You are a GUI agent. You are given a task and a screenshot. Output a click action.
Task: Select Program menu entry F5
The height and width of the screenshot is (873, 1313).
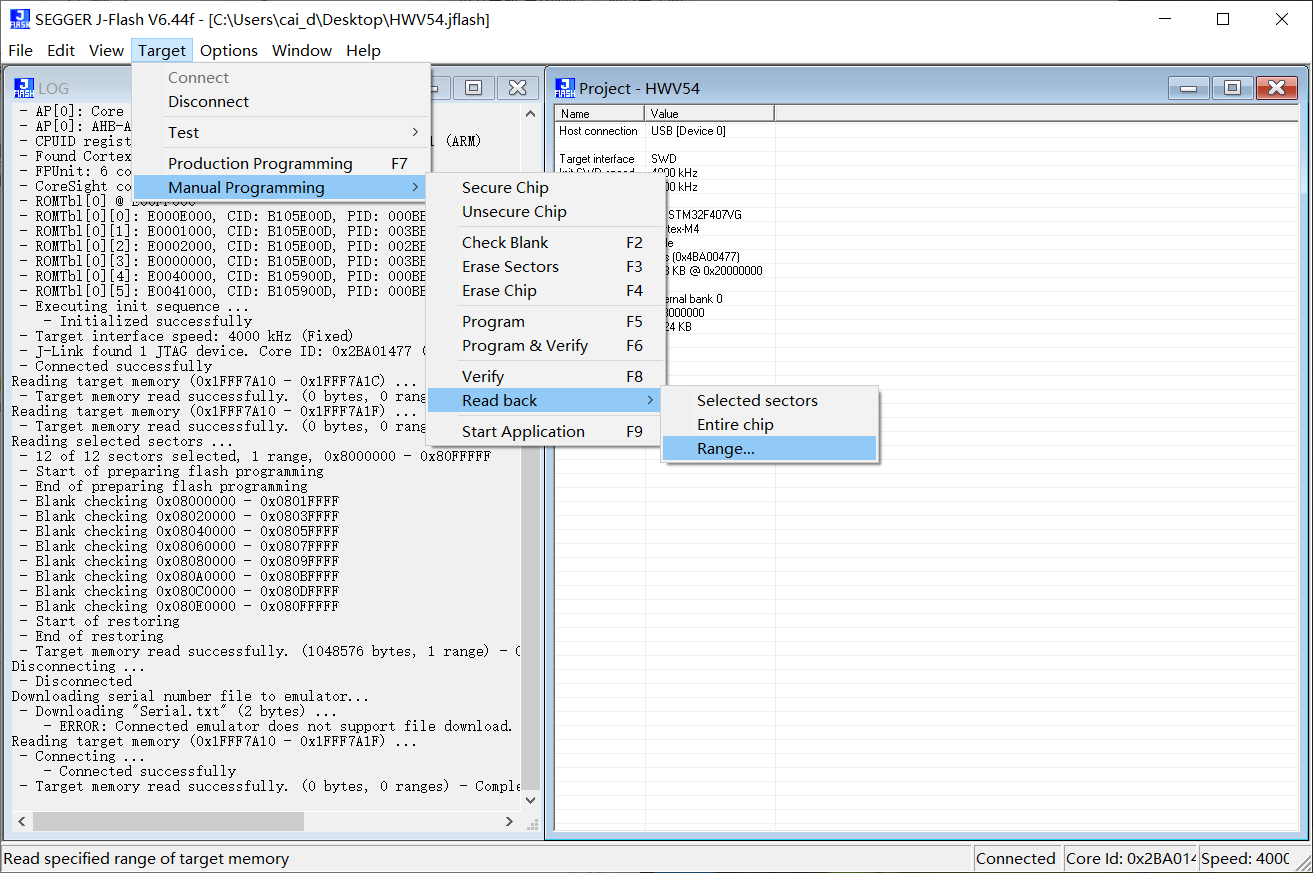coord(543,322)
